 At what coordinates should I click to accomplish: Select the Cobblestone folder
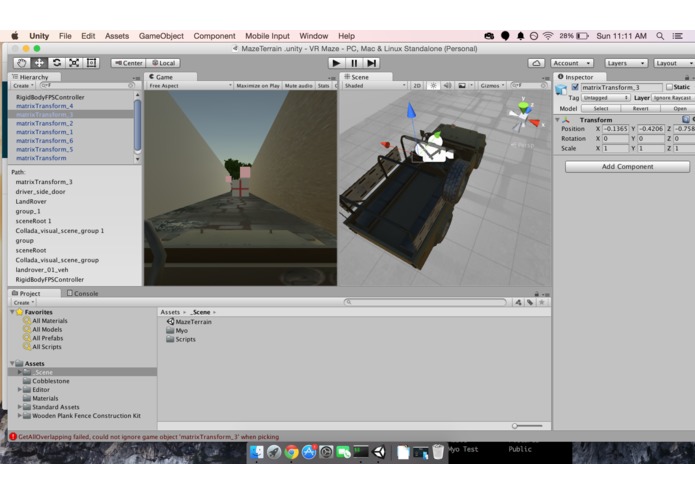[51, 381]
